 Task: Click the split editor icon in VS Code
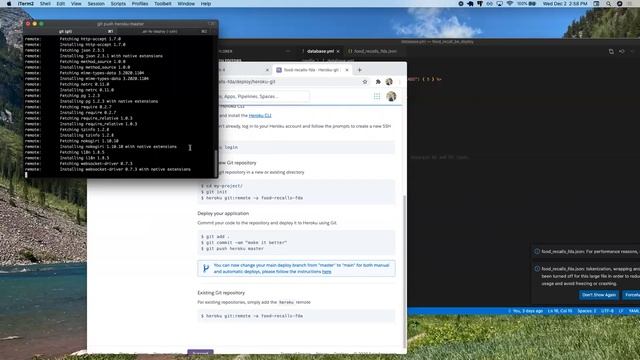click(x=621, y=51)
